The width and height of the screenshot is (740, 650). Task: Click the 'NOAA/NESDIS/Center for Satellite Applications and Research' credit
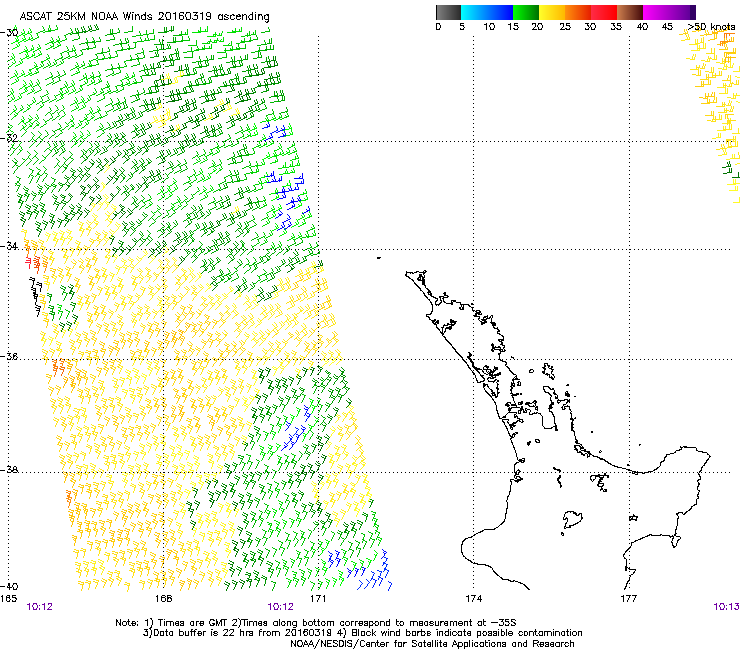(x=432, y=643)
